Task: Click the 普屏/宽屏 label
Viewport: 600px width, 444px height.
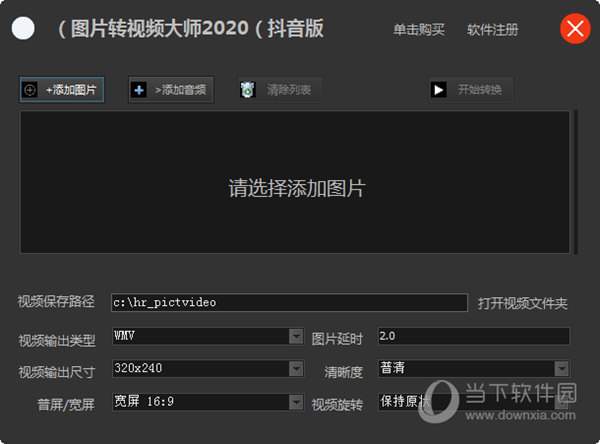Action: click(x=66, y=405)
